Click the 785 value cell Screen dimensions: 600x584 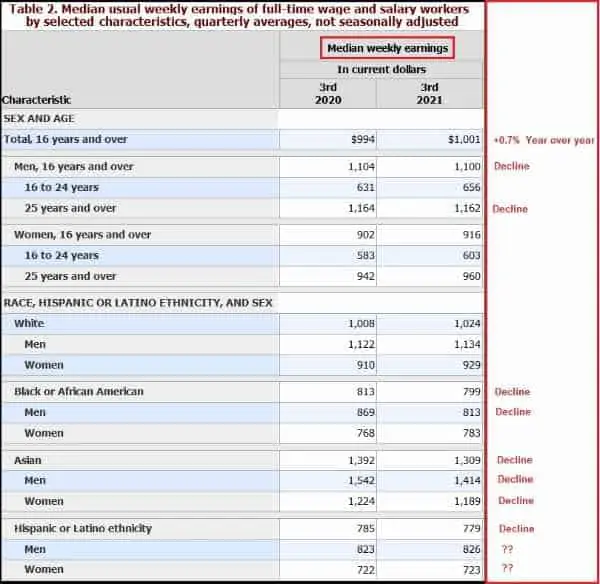click(x=328, y=529)
